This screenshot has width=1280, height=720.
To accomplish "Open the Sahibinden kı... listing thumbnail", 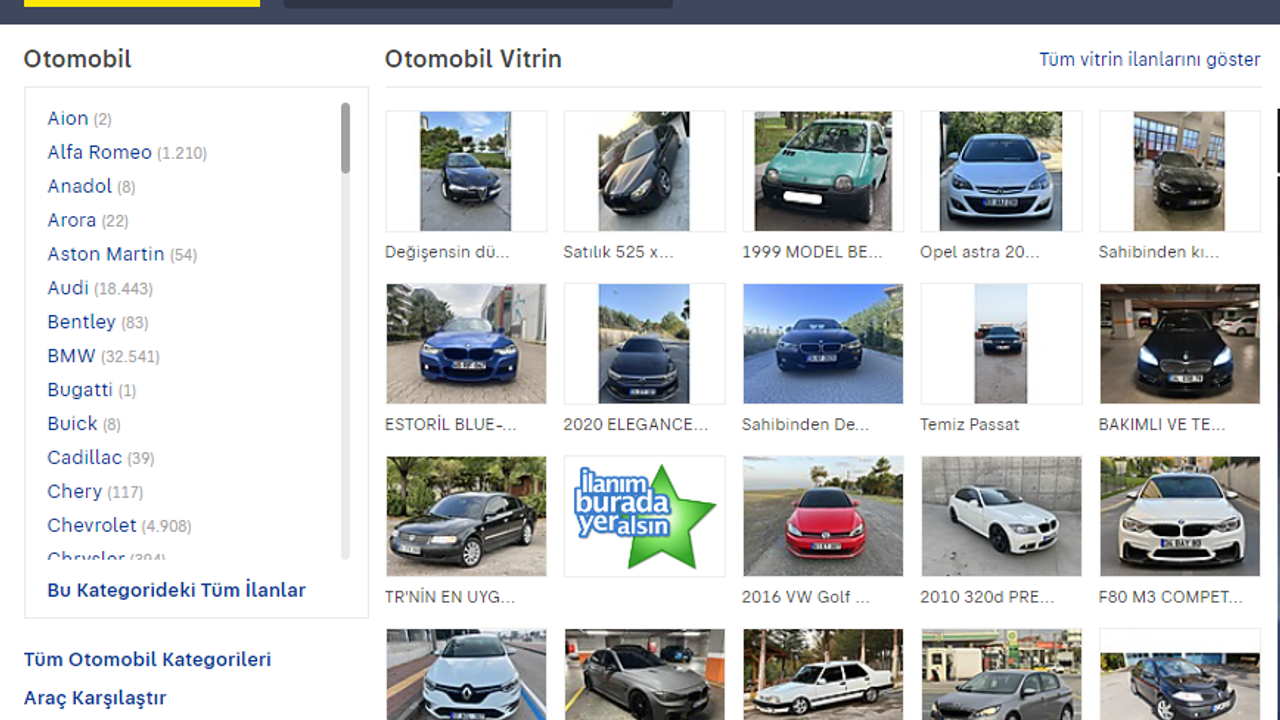I will (x=1180, y=171).
